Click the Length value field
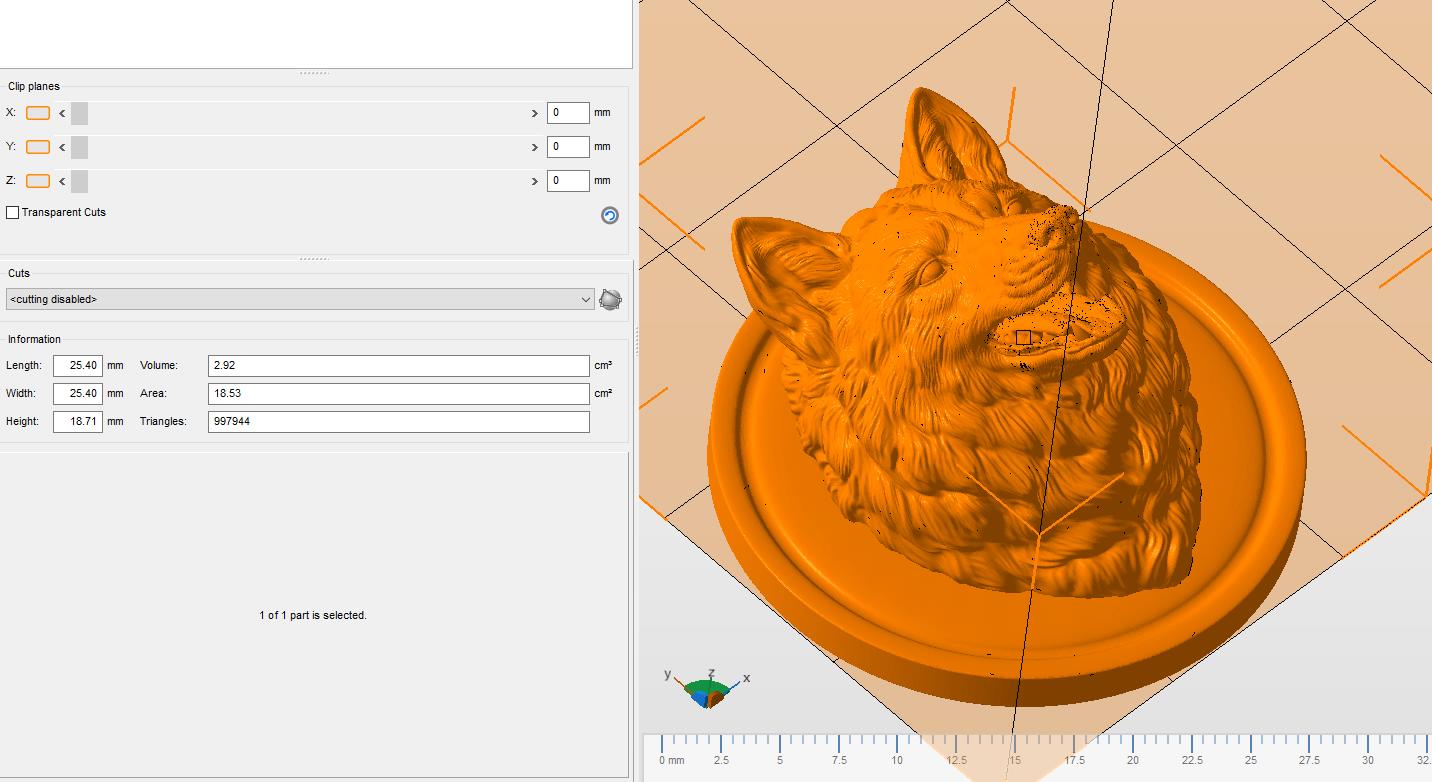Screen dimensions: 1432x782 click(x=78, y=366)
